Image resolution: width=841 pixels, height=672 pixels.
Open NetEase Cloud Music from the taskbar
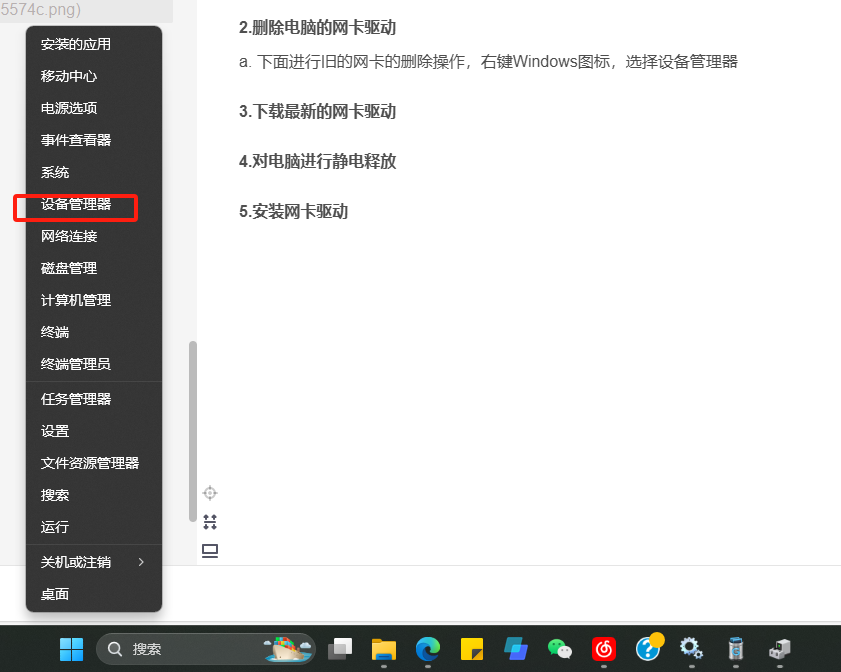[604, 649]
